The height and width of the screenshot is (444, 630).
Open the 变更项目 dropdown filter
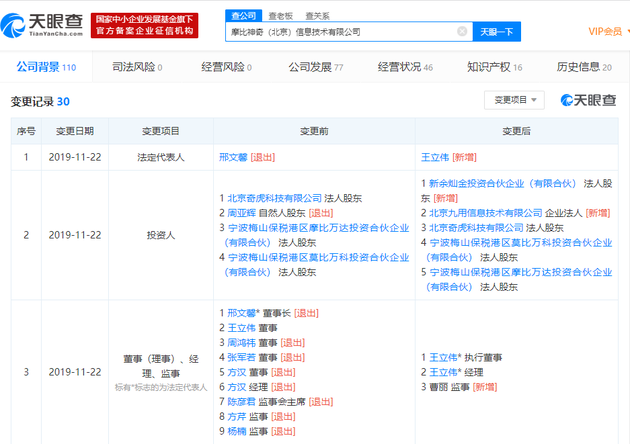pyautogui.click(x=514, y=100)
